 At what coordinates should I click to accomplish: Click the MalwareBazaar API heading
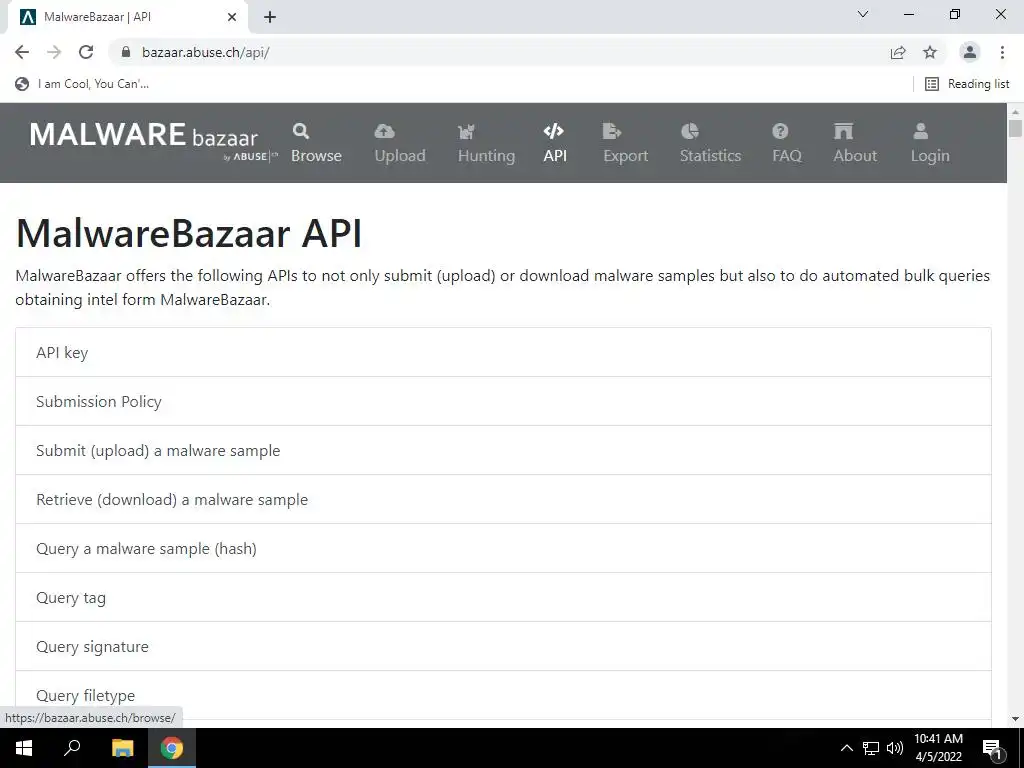tap(189, 233)
